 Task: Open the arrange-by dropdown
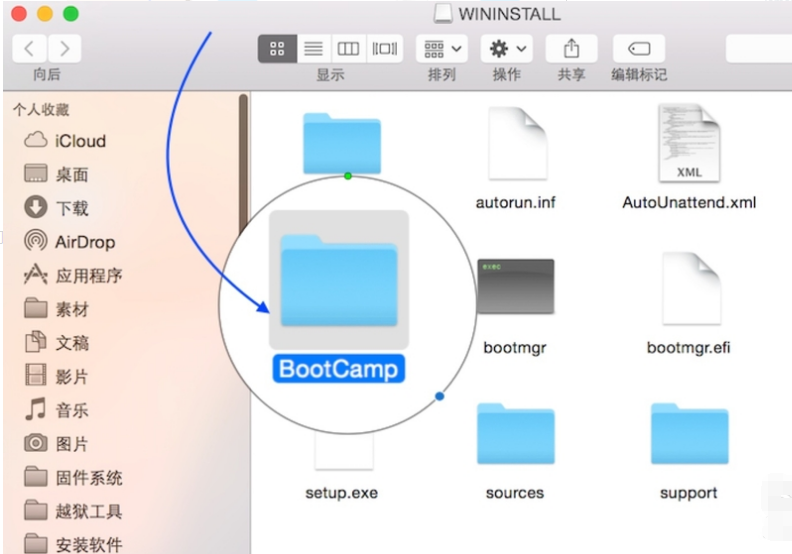click(441, 48)
